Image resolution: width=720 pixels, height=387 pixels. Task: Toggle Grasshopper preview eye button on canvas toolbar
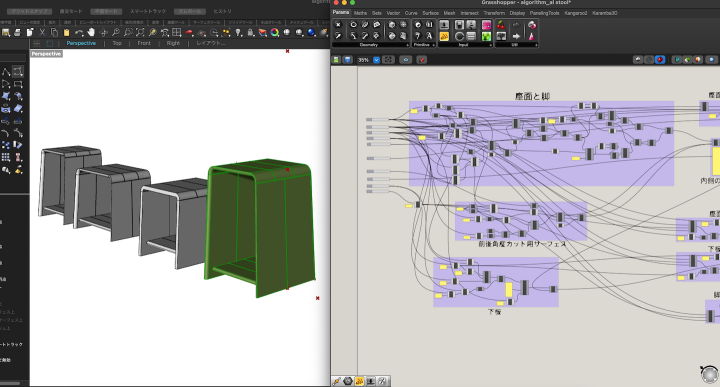point(405,60)
